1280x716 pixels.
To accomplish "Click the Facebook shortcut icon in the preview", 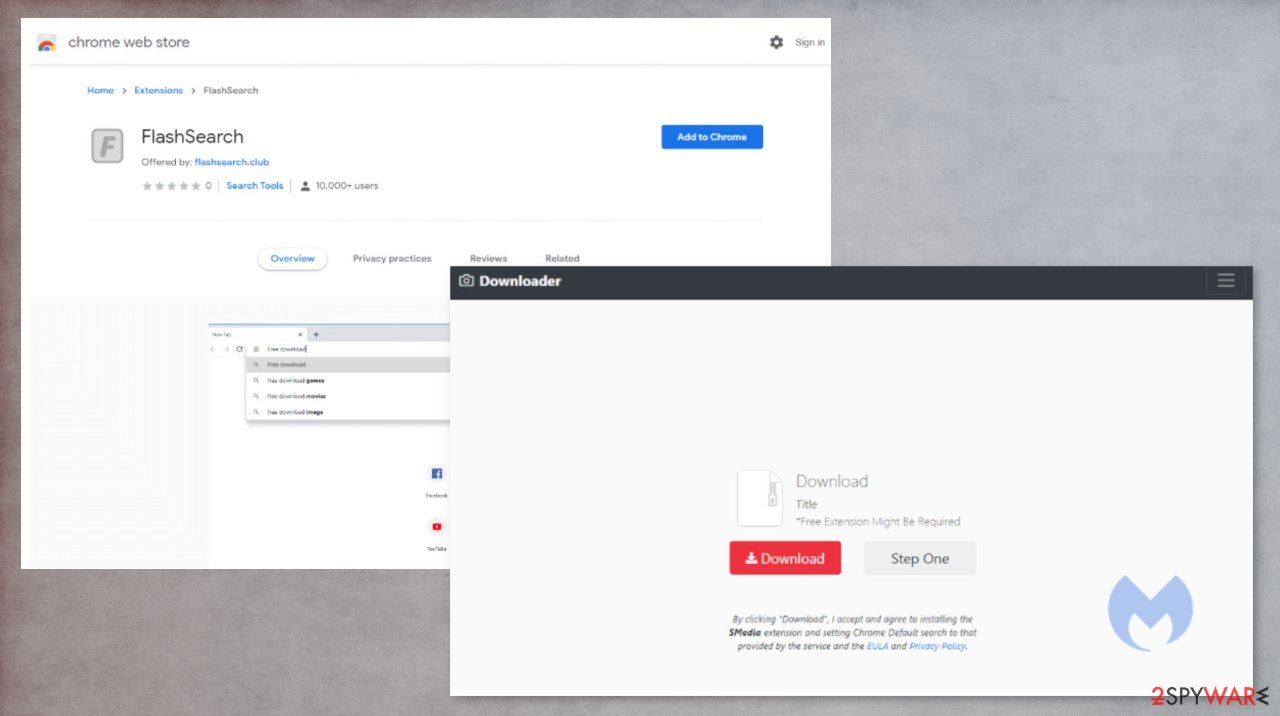I will point(437,473).
